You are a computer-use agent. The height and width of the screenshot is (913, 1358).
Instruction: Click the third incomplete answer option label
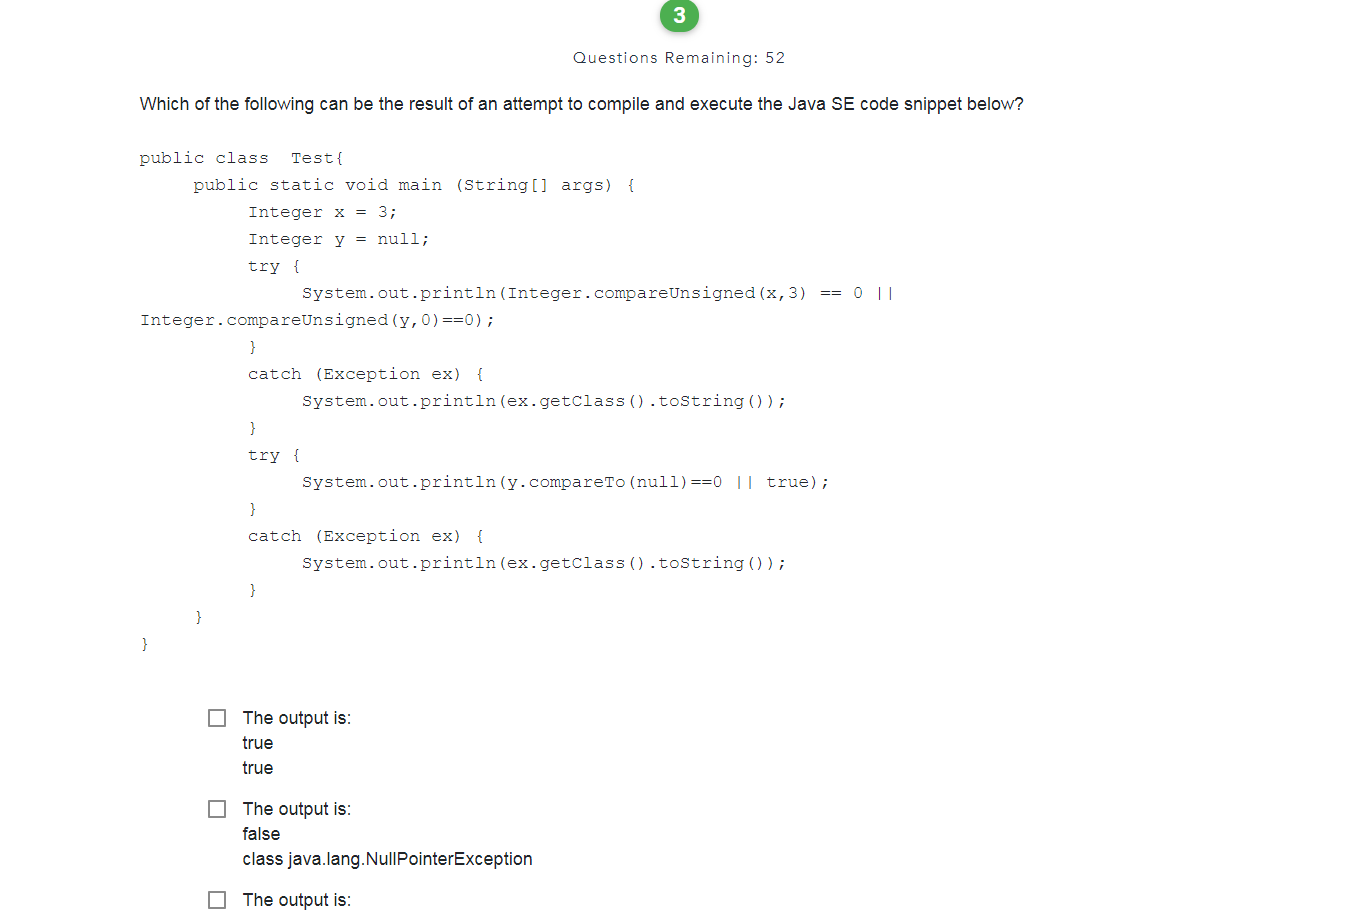296,899
